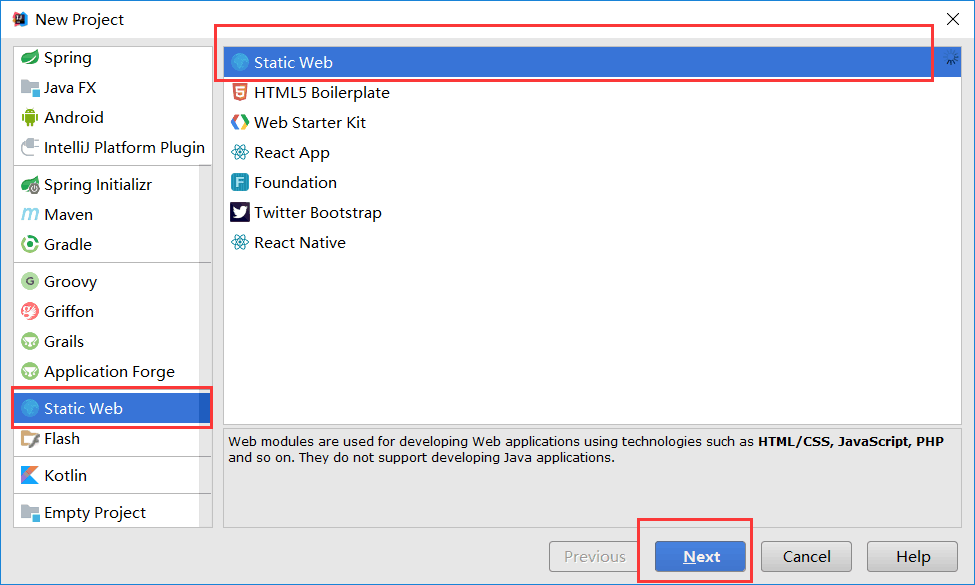Screen dimensions: 975x585
Task: Click the Web modules description text
Action: (x=586, y=449)
